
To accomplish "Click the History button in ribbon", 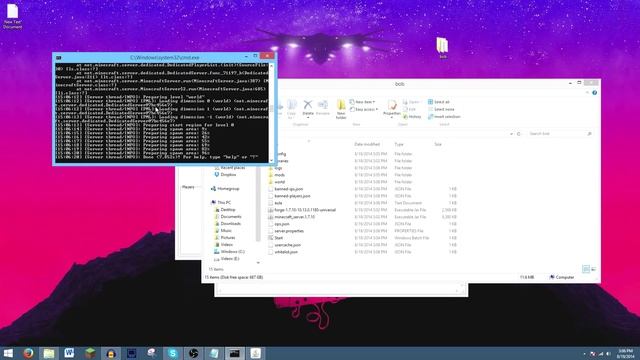I will click(412, 117).
